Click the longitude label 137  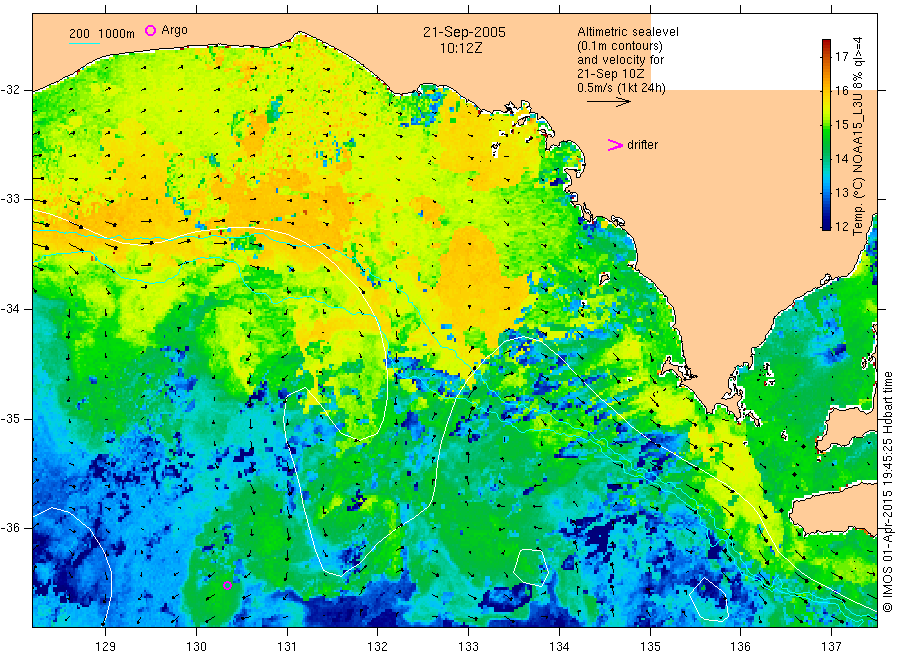(x=831, y=647)
